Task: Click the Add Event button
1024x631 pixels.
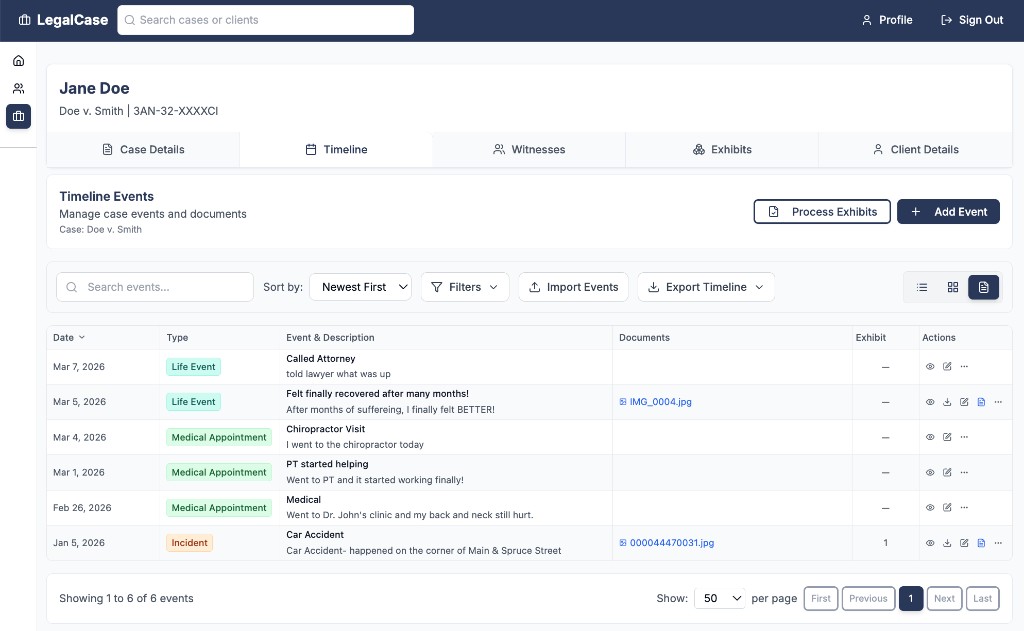Action: 948,211
